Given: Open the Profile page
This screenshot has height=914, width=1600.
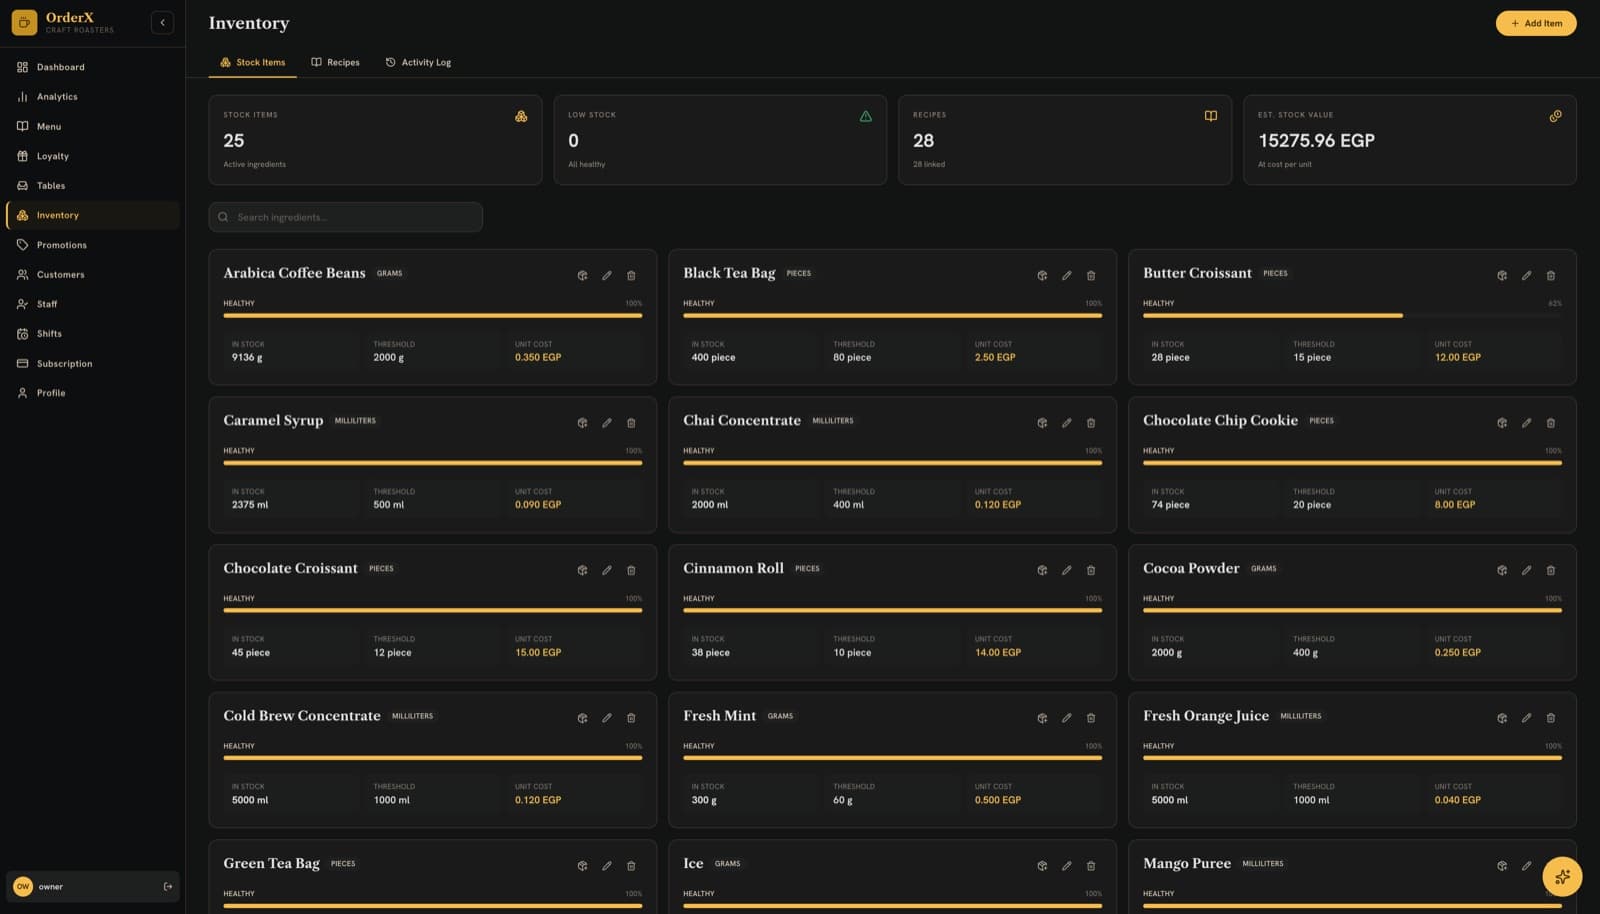Looking at the screenshot, I should [92, 393].
